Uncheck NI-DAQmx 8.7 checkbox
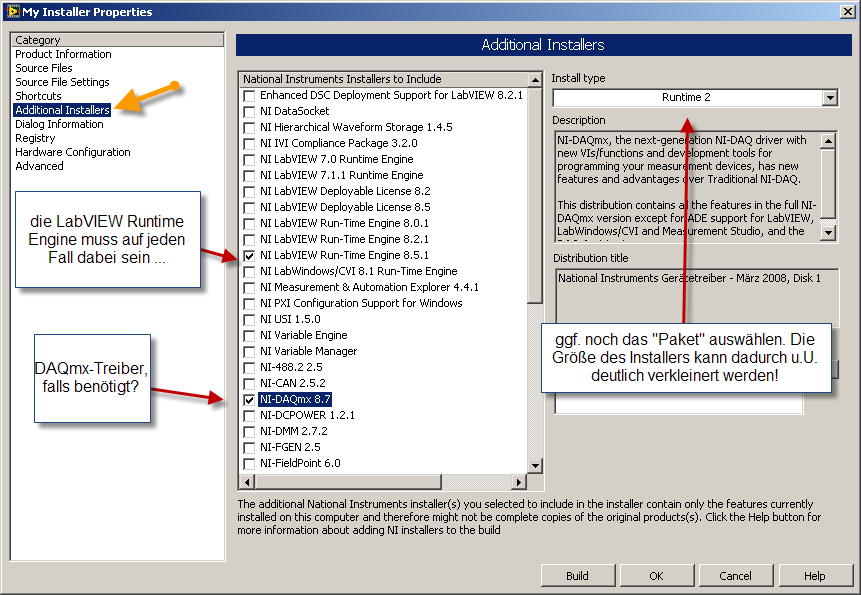This screenshot has height=595, width=861. [x=249, y=400]
